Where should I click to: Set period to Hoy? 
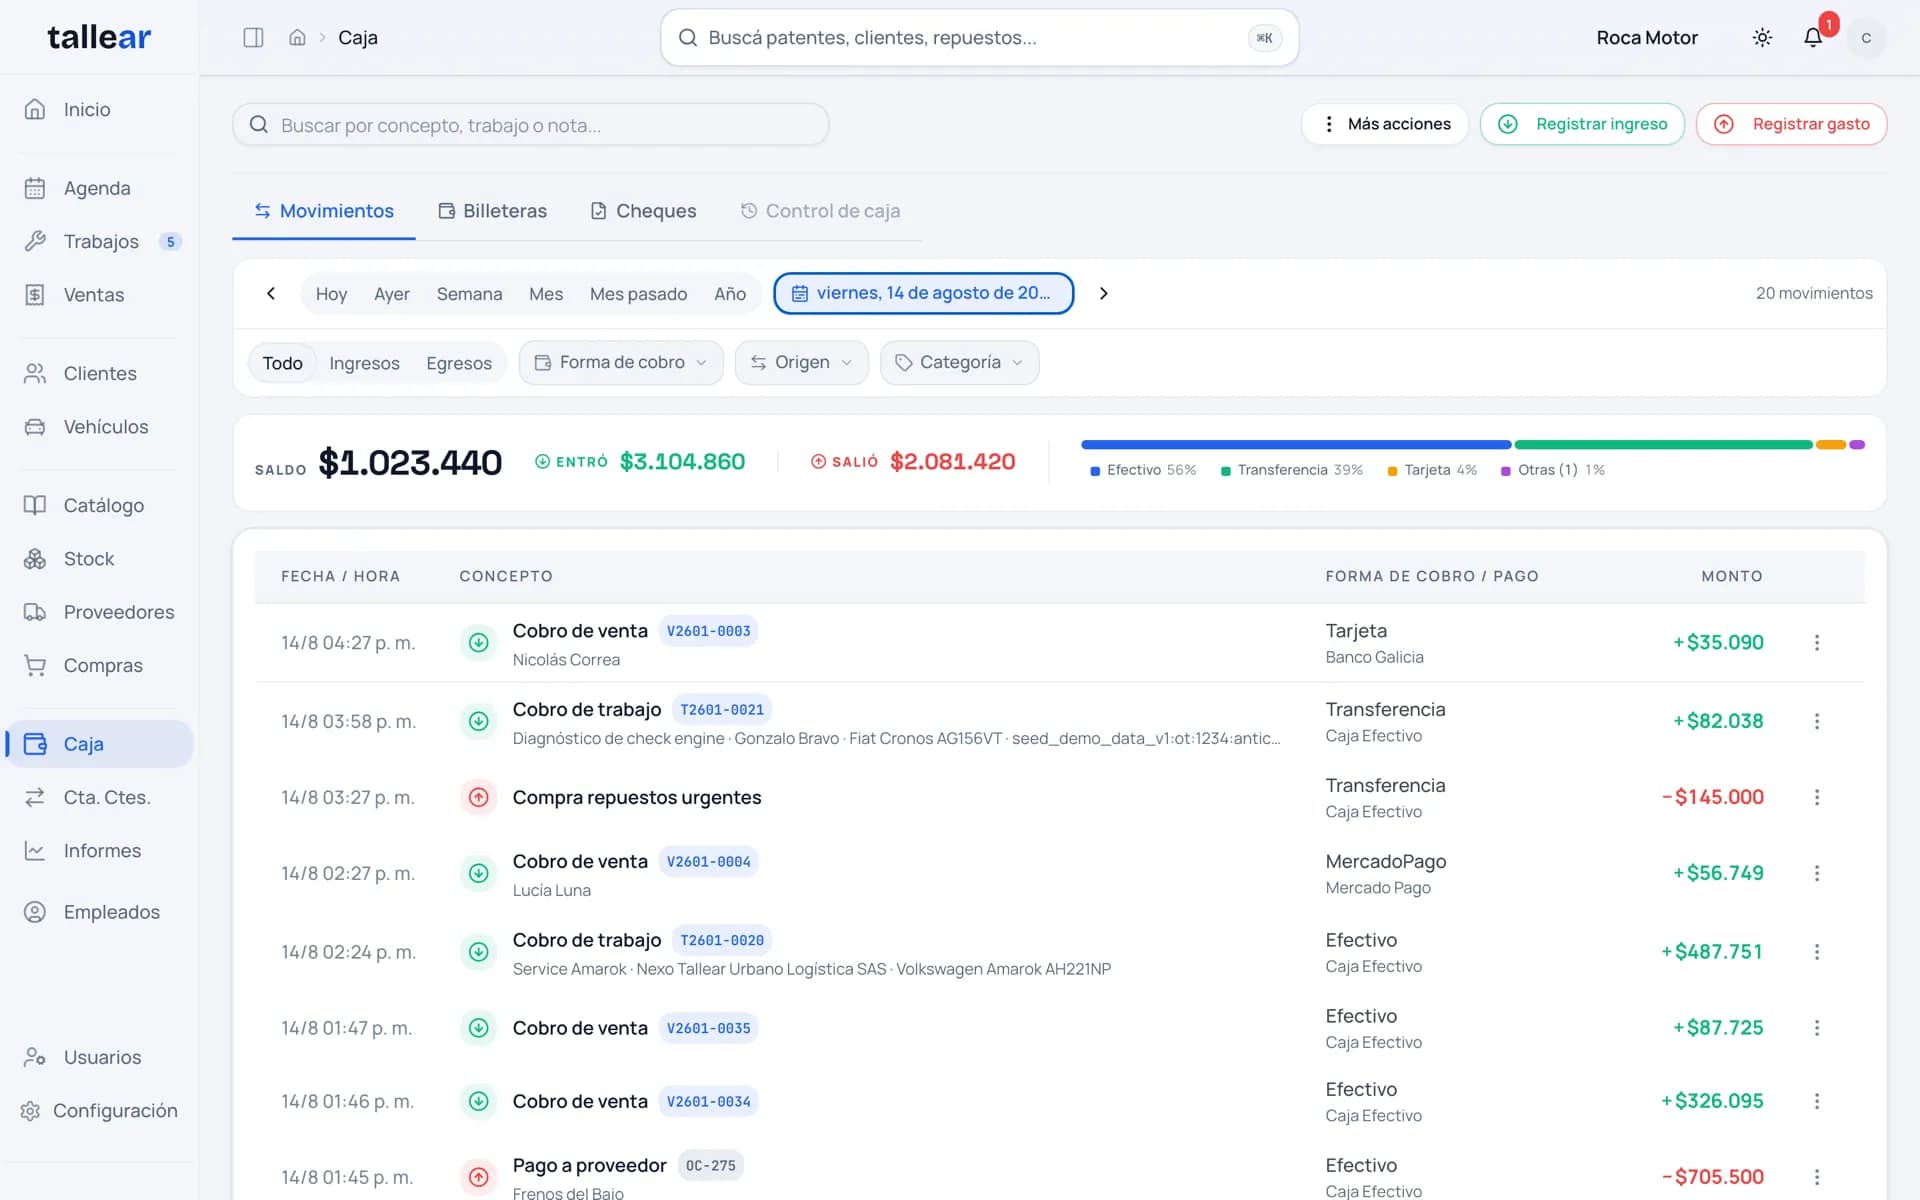tap(331, 294)
